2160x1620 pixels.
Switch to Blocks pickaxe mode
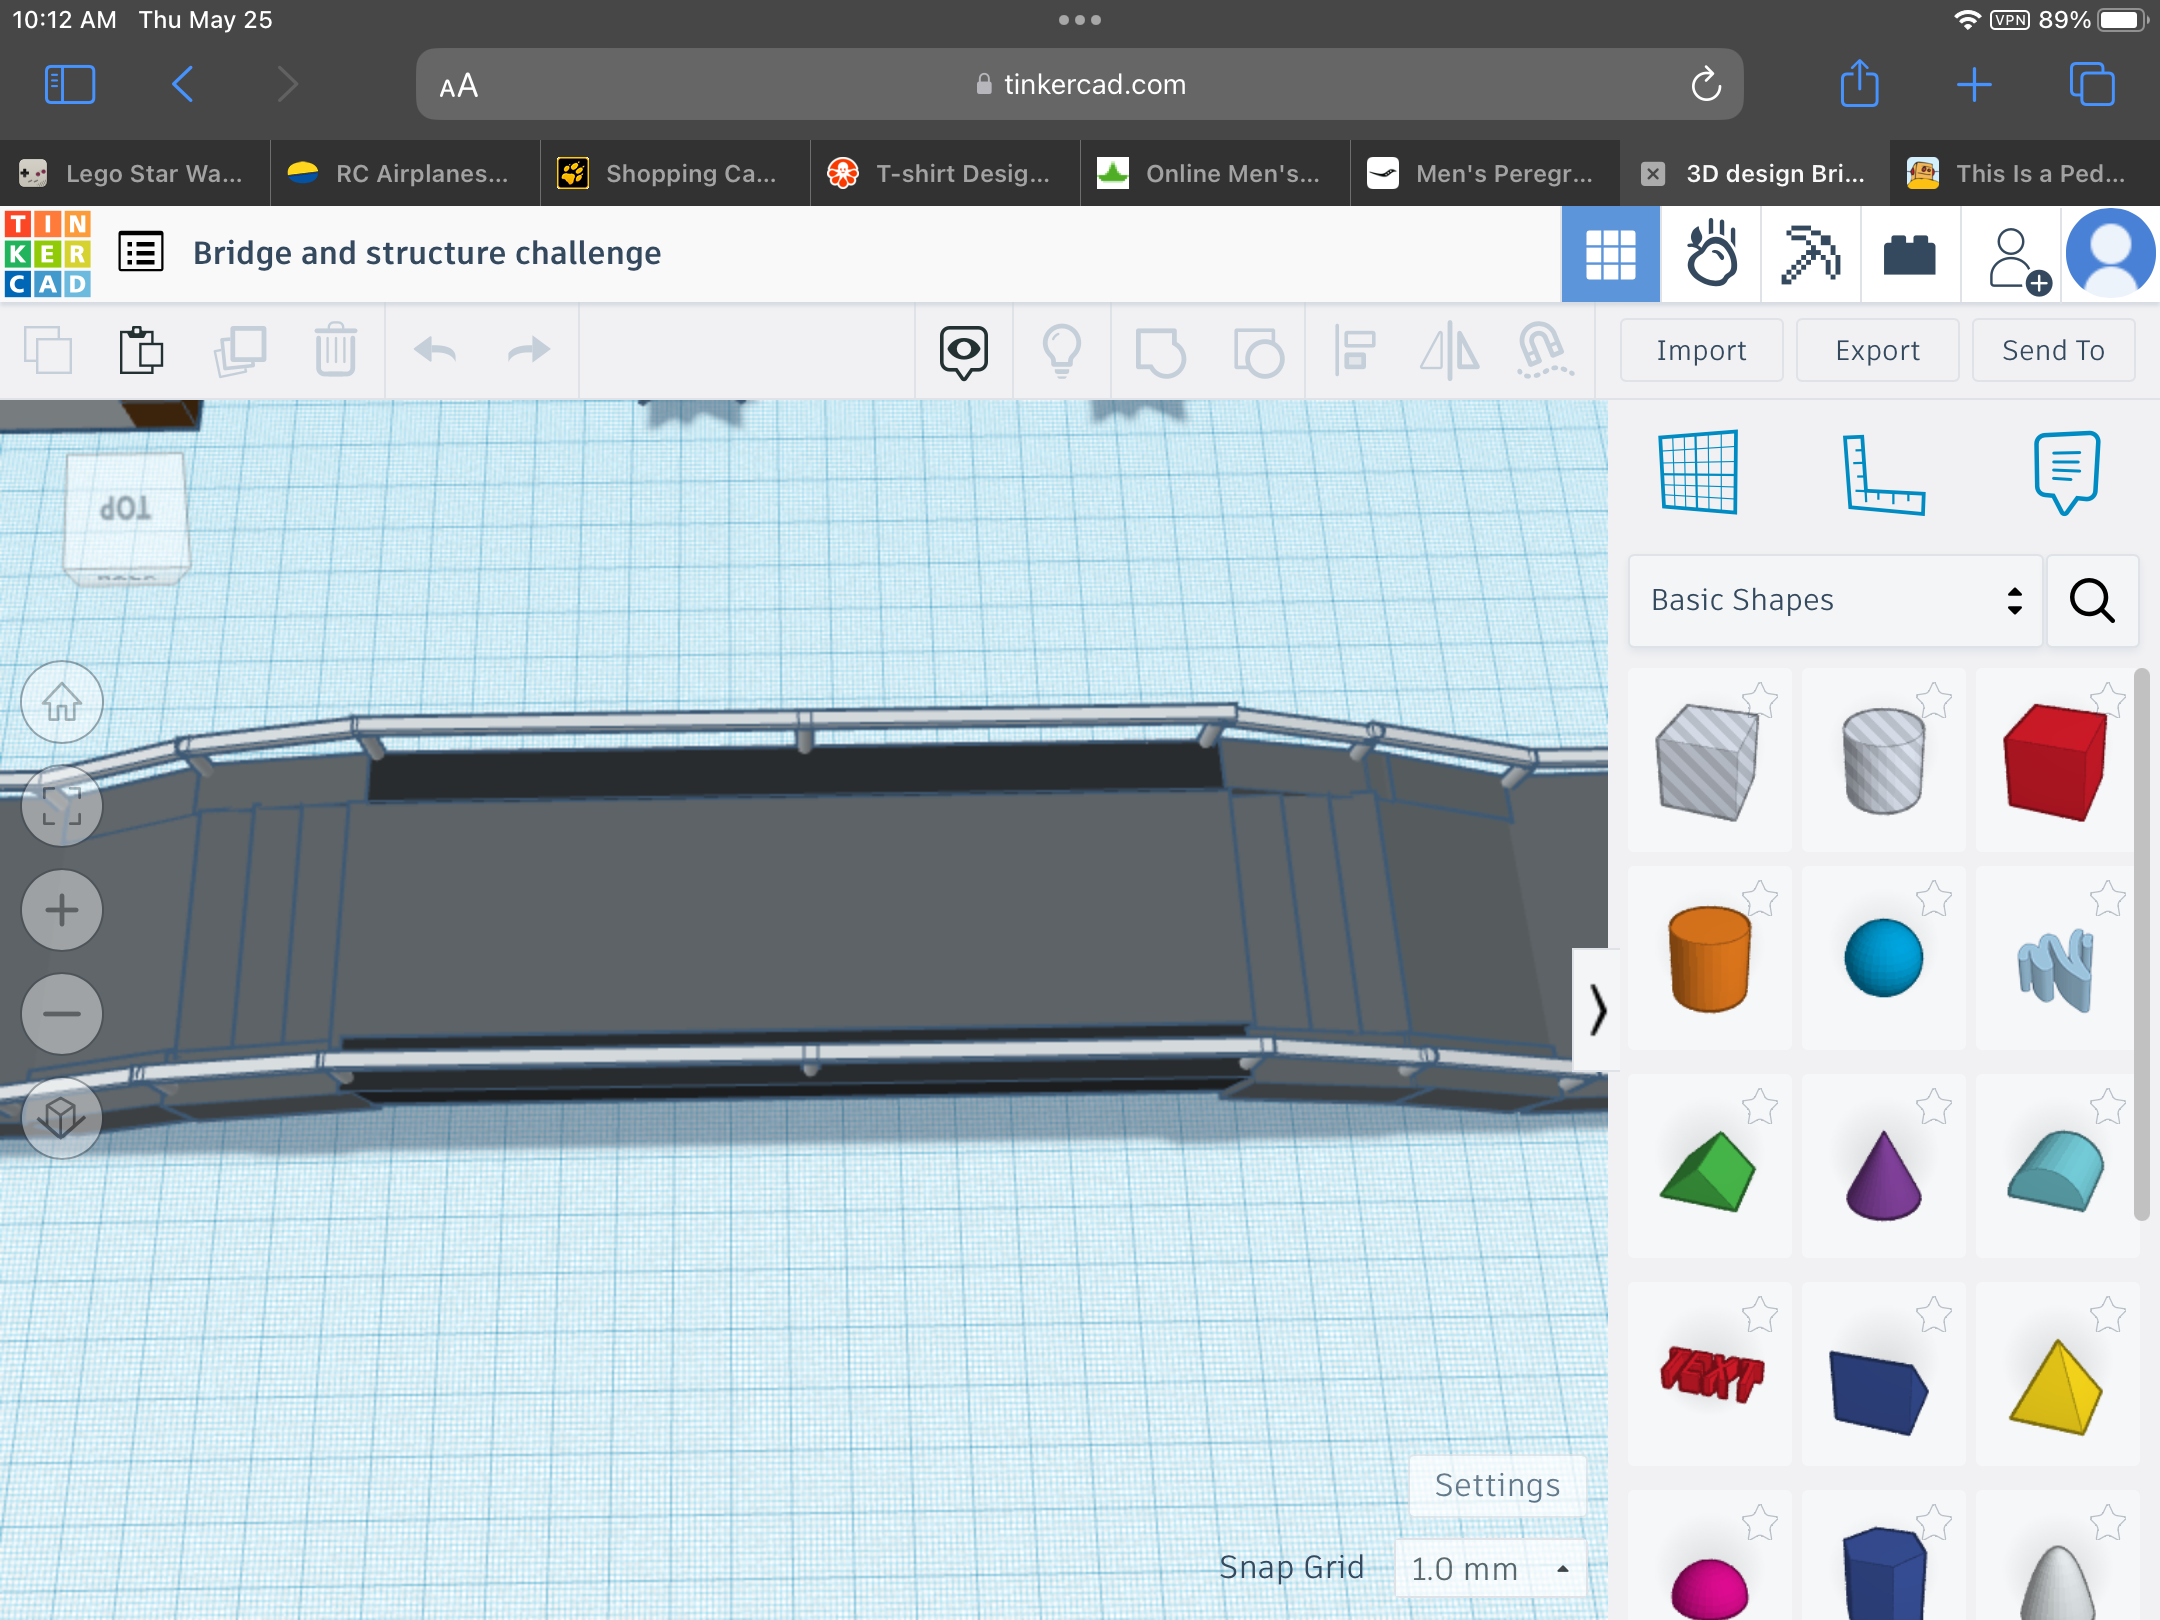click(x=1810, y=254)
